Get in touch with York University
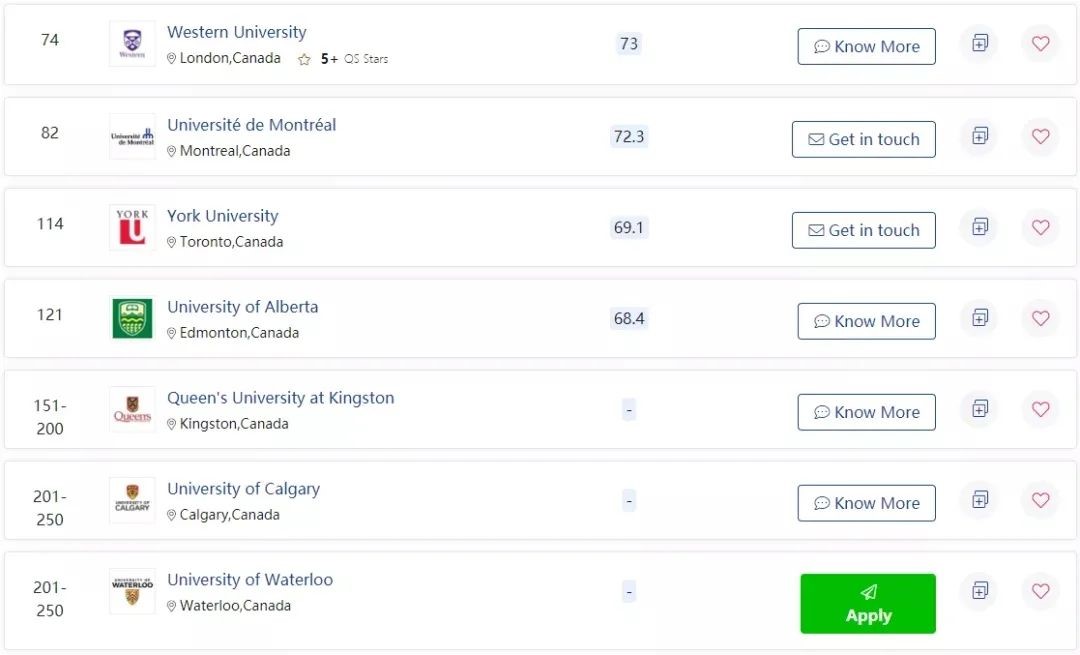Viewport: 1080px width, 655px height. (864, 230)
